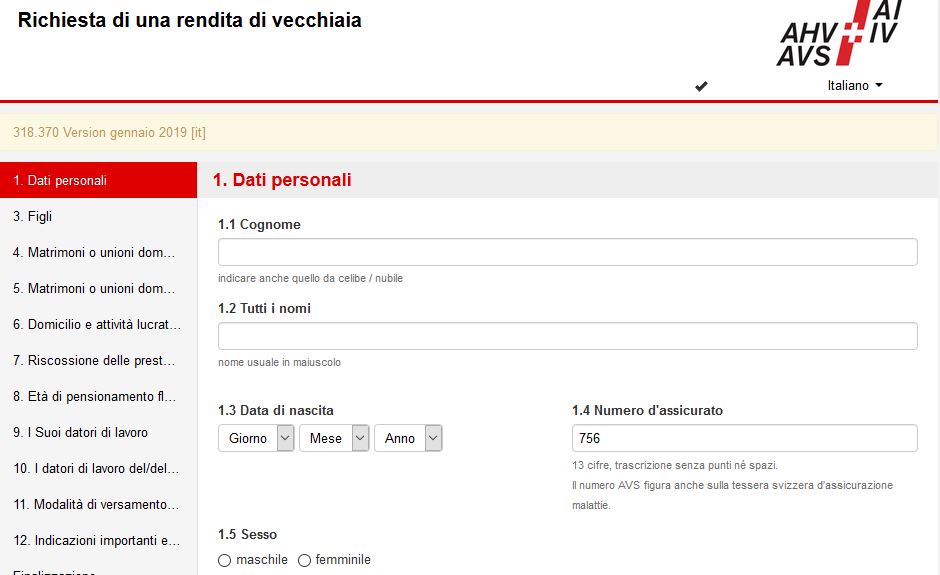Open section 12. Indicazioni importanti
The height and width of the screenshot is (575, 940).
[96, 541]
